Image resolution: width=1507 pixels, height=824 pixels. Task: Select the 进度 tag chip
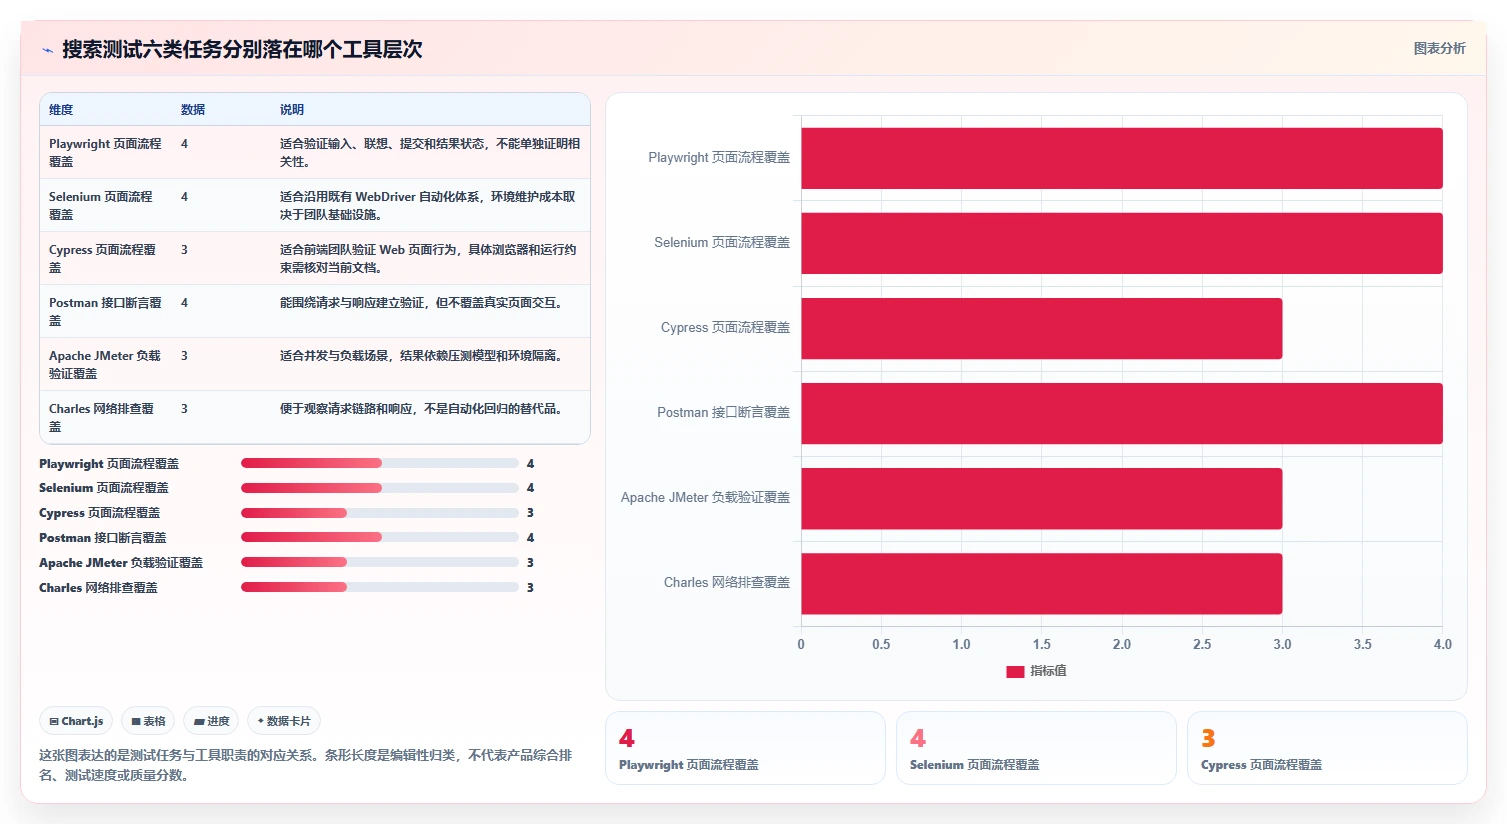pyautogui.click(x=211, y=721)
